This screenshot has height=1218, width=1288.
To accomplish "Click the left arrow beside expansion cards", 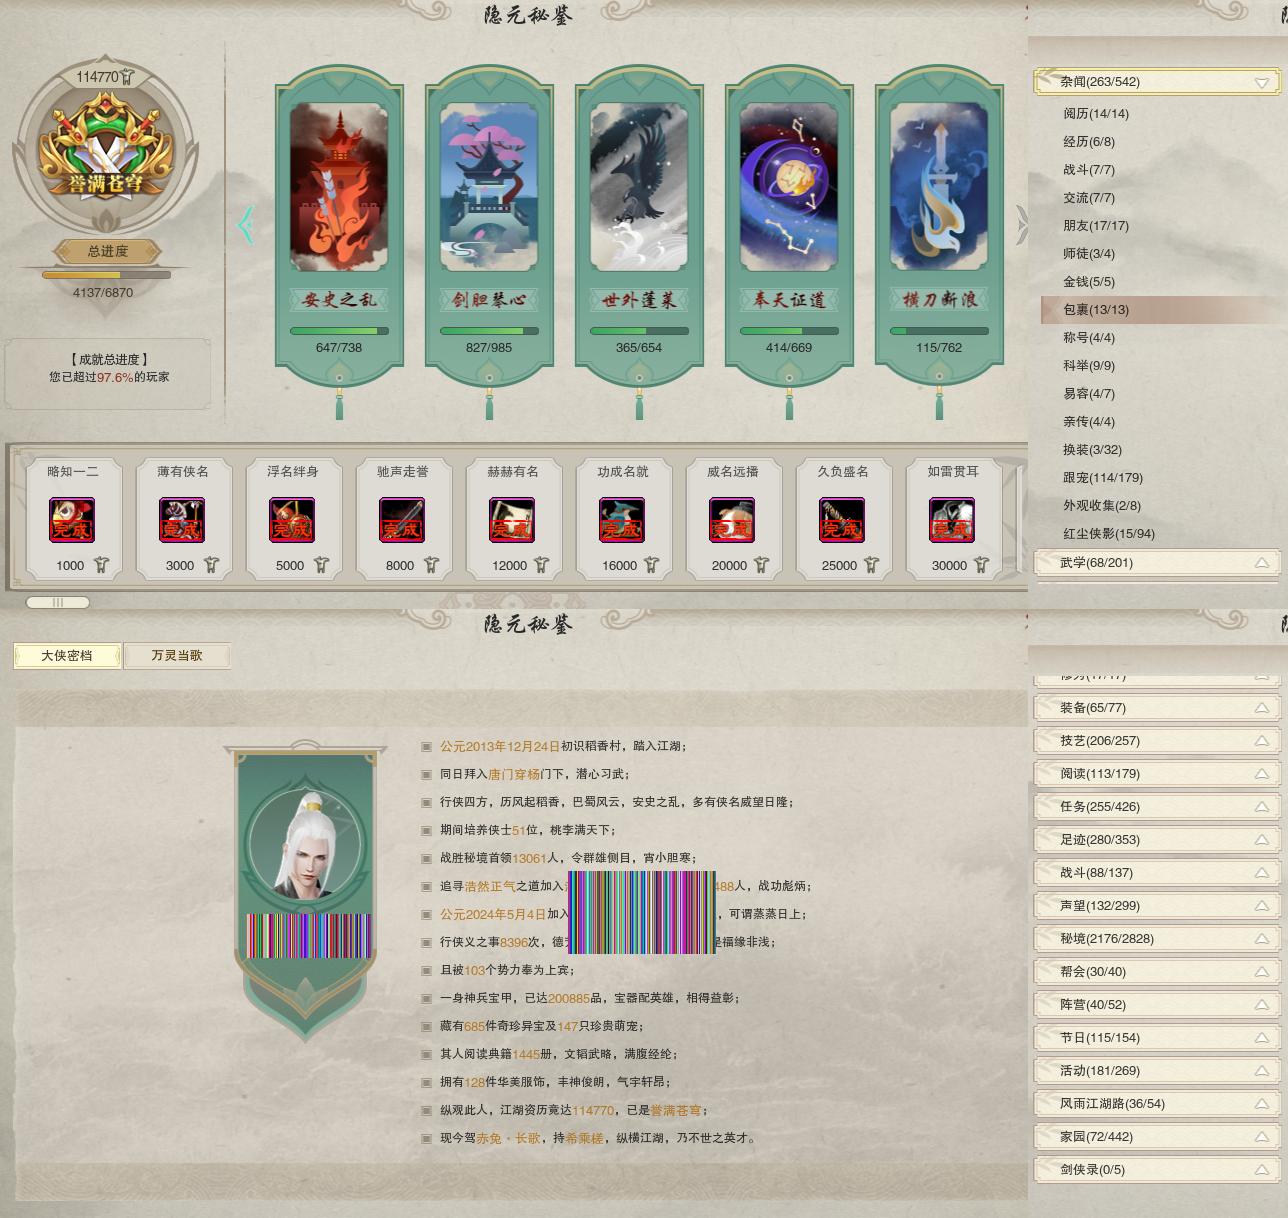I will (x=246, y=225).
